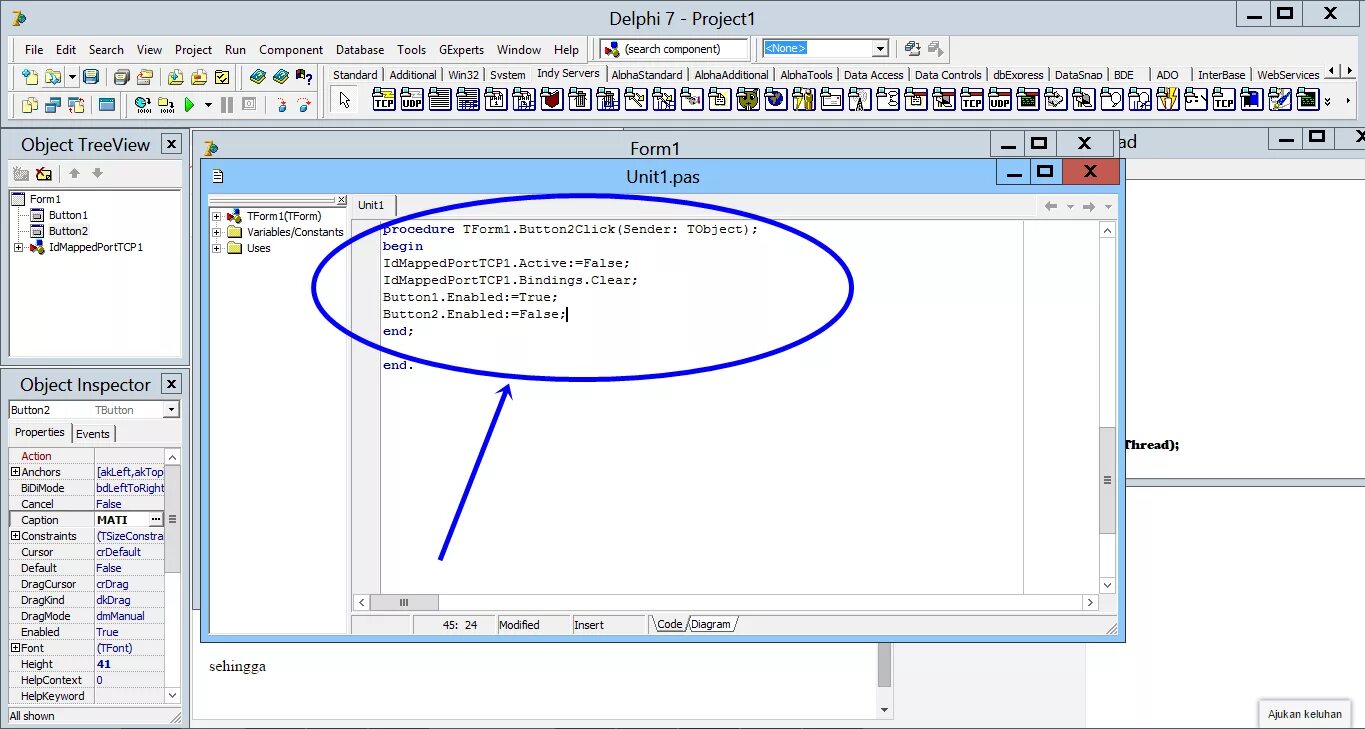Select Button1 in Object TreeView
The image size is (1365, 729).
click(68, 215)
